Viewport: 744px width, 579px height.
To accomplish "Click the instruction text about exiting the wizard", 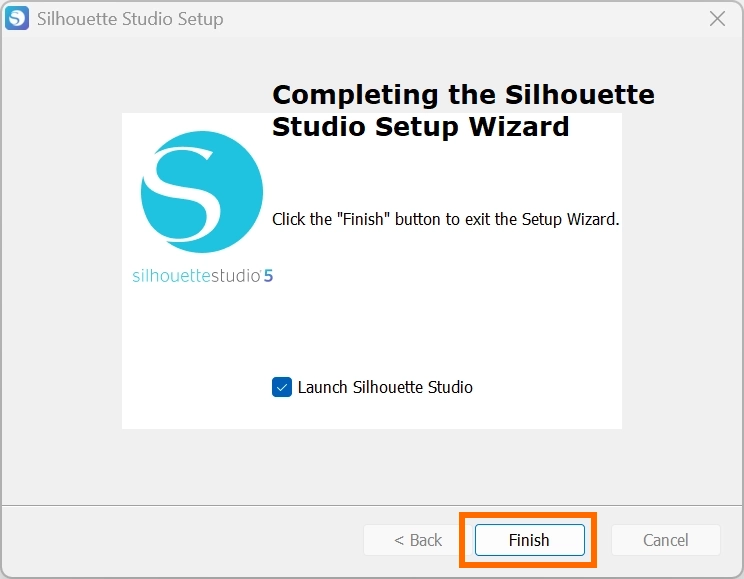I will point(446,219).
